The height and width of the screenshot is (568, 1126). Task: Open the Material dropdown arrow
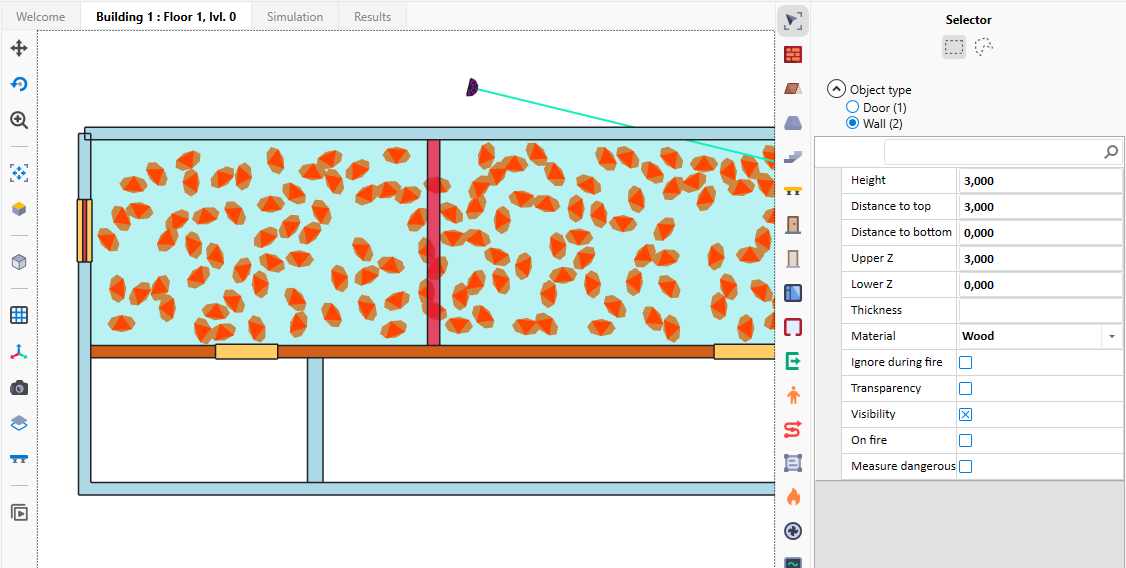tap(1112, 336)
